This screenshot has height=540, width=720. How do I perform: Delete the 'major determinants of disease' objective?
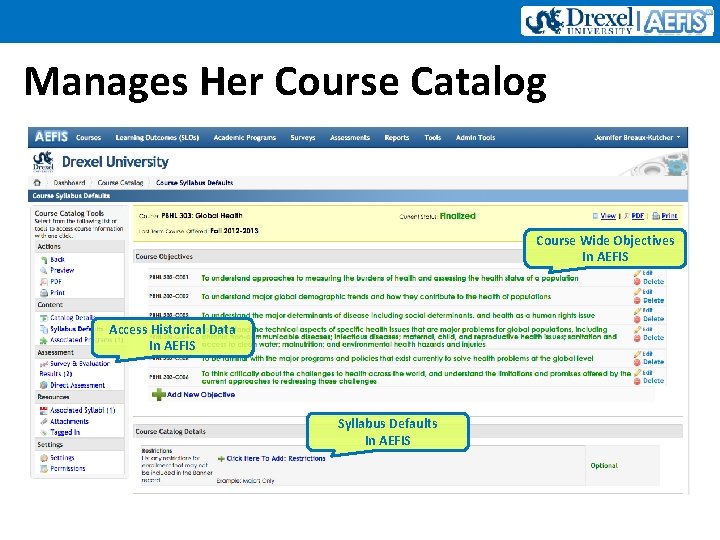pos(653,319)
